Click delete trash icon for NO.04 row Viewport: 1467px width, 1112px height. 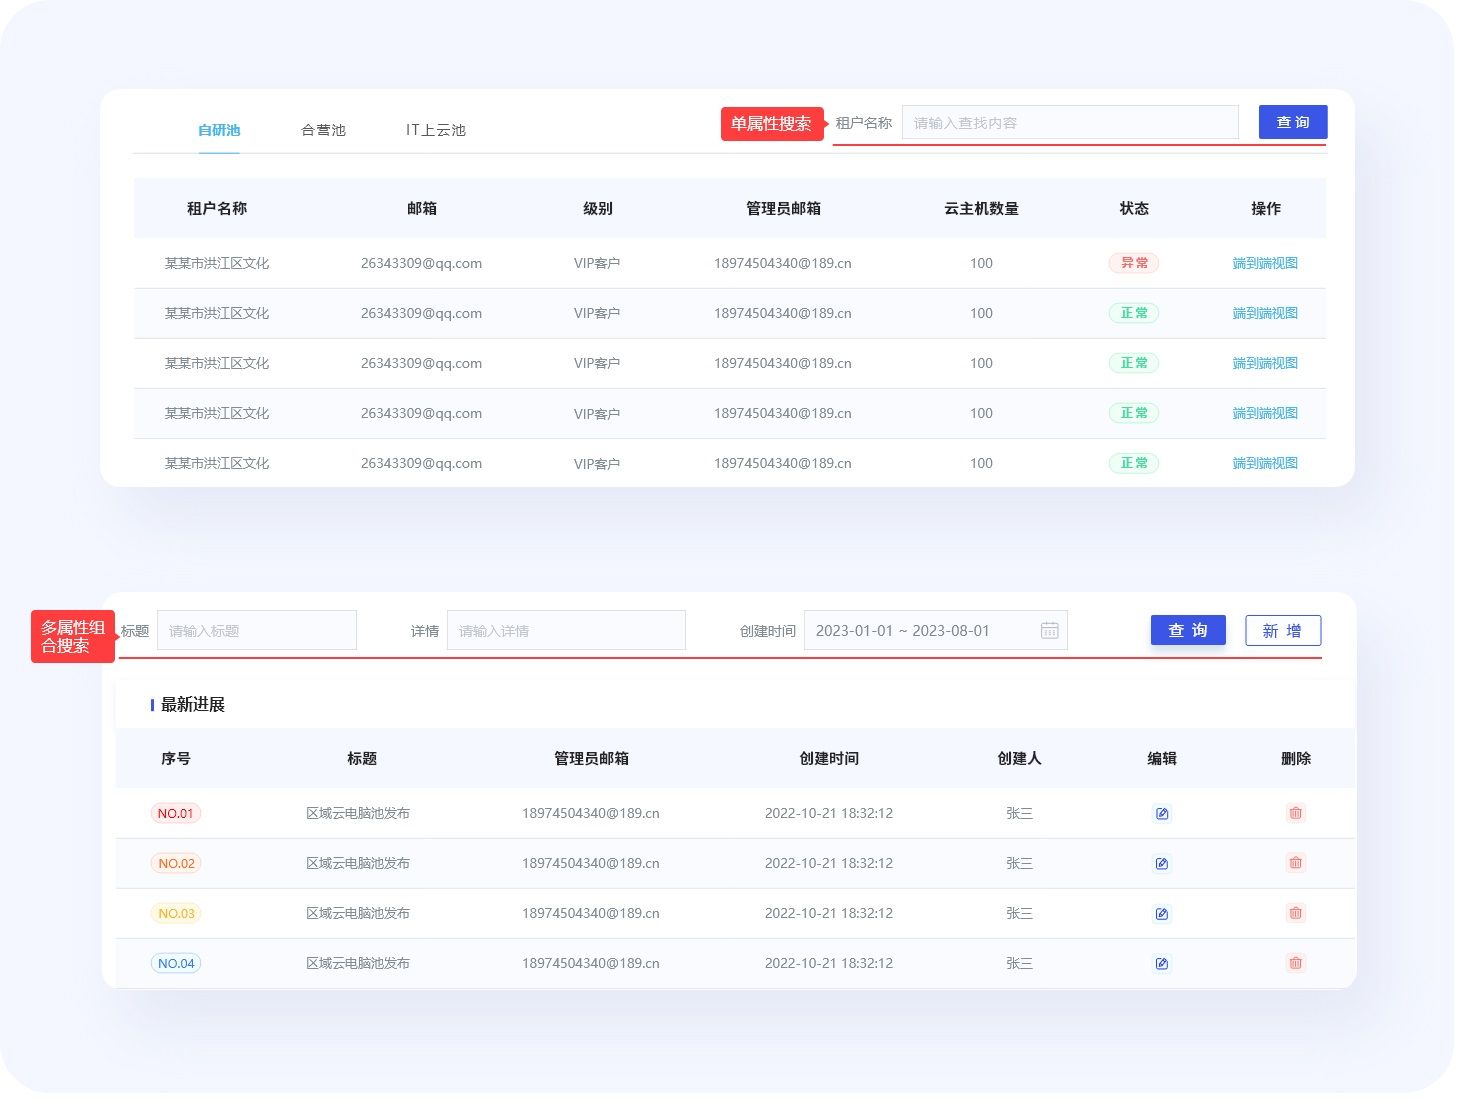(1295, 963)
